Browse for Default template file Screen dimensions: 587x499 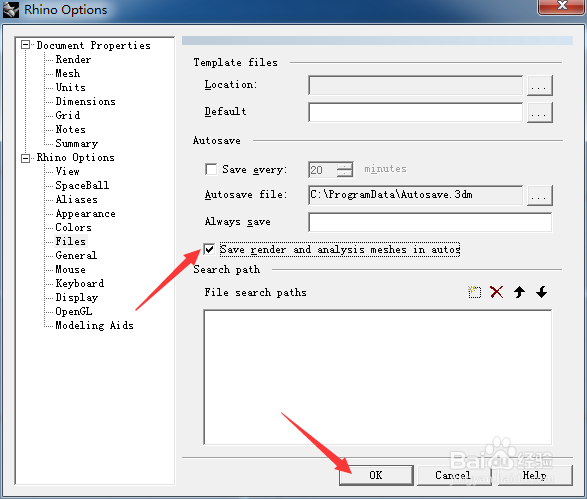tap(539, 113)
